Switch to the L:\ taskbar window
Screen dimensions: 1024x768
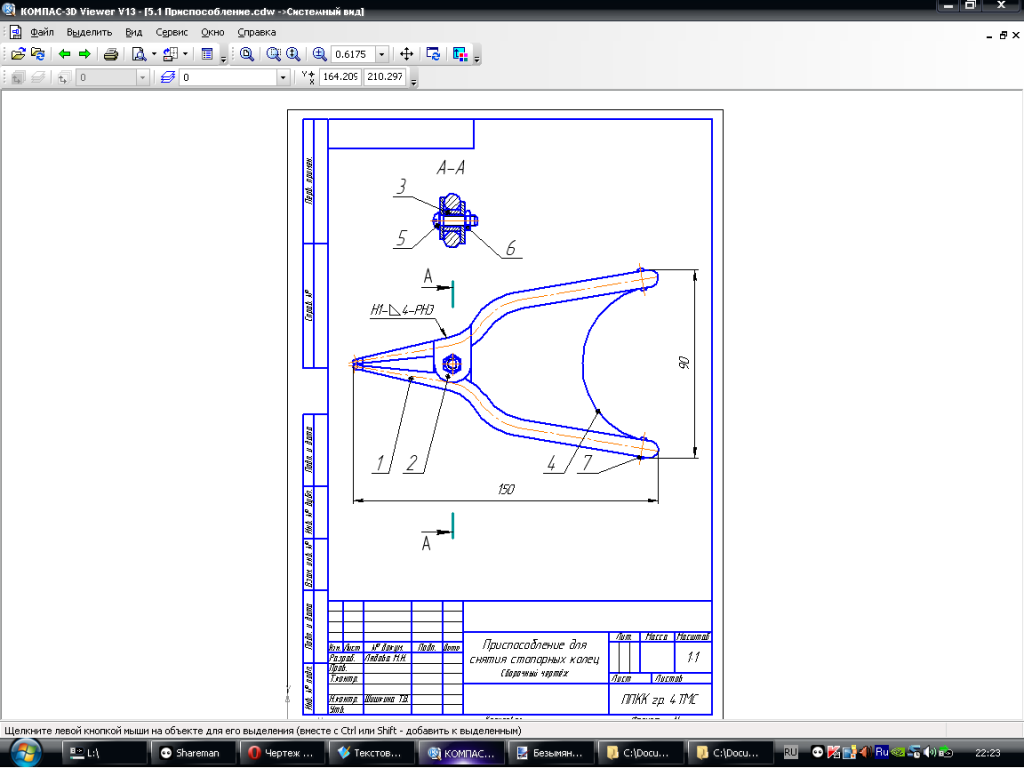(104, 753)
